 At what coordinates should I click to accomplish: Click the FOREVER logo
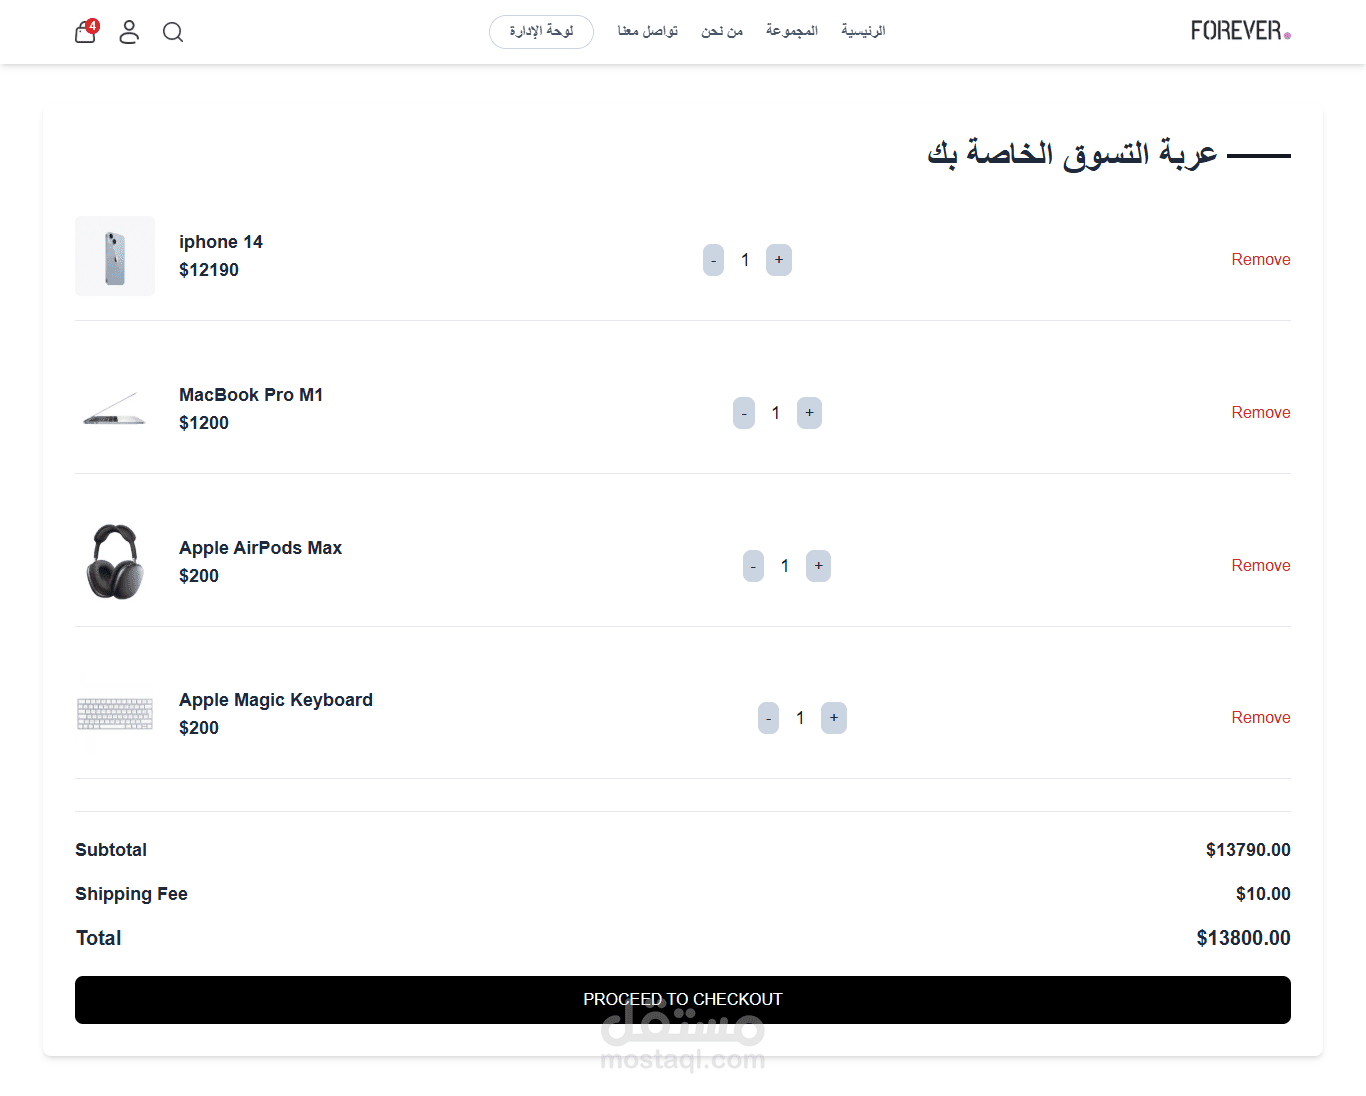[1240, 31]
